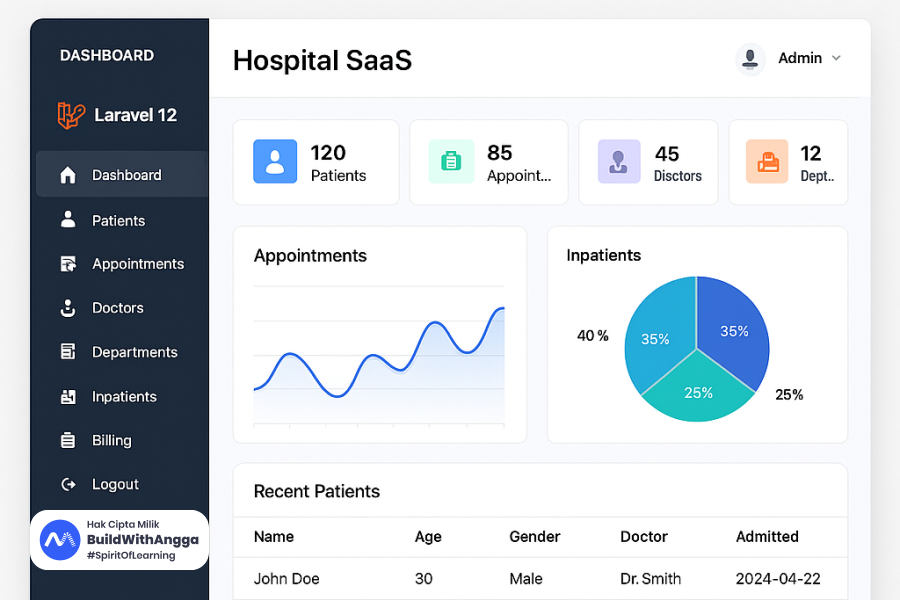Click the Inpatients bed icon in sidebar
The height and width of the screenshot is (600, 900).
tap(68, 397)
